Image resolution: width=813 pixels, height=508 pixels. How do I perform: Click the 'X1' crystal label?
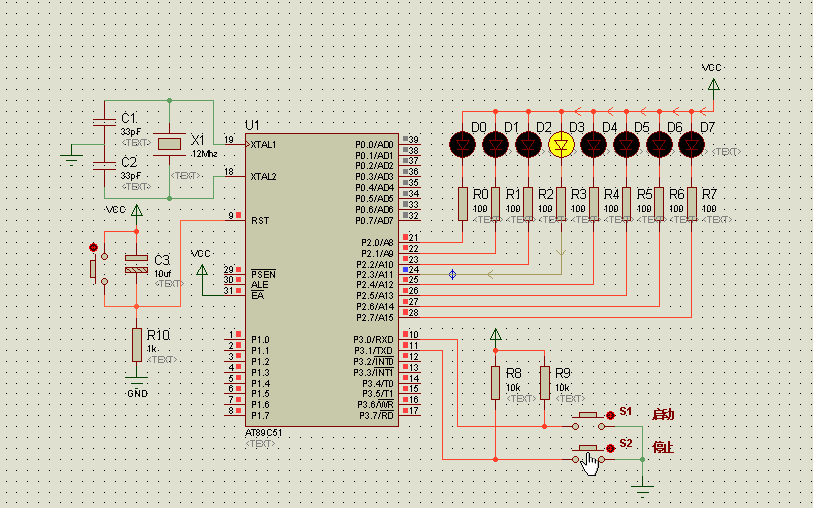pyautogui.click(x=198, y=140)
